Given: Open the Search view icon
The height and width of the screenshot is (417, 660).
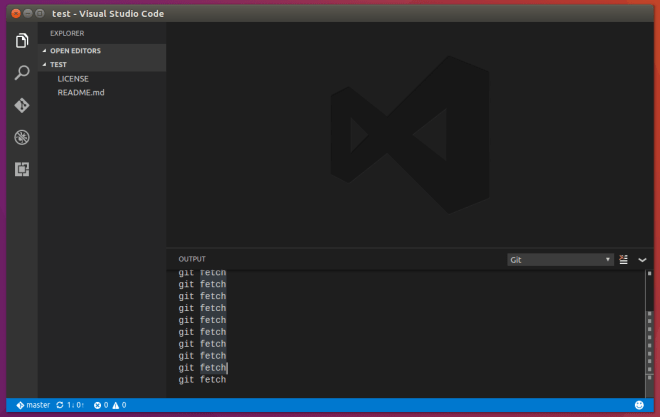Looking at the screenshot, I should tap(22, 73).
